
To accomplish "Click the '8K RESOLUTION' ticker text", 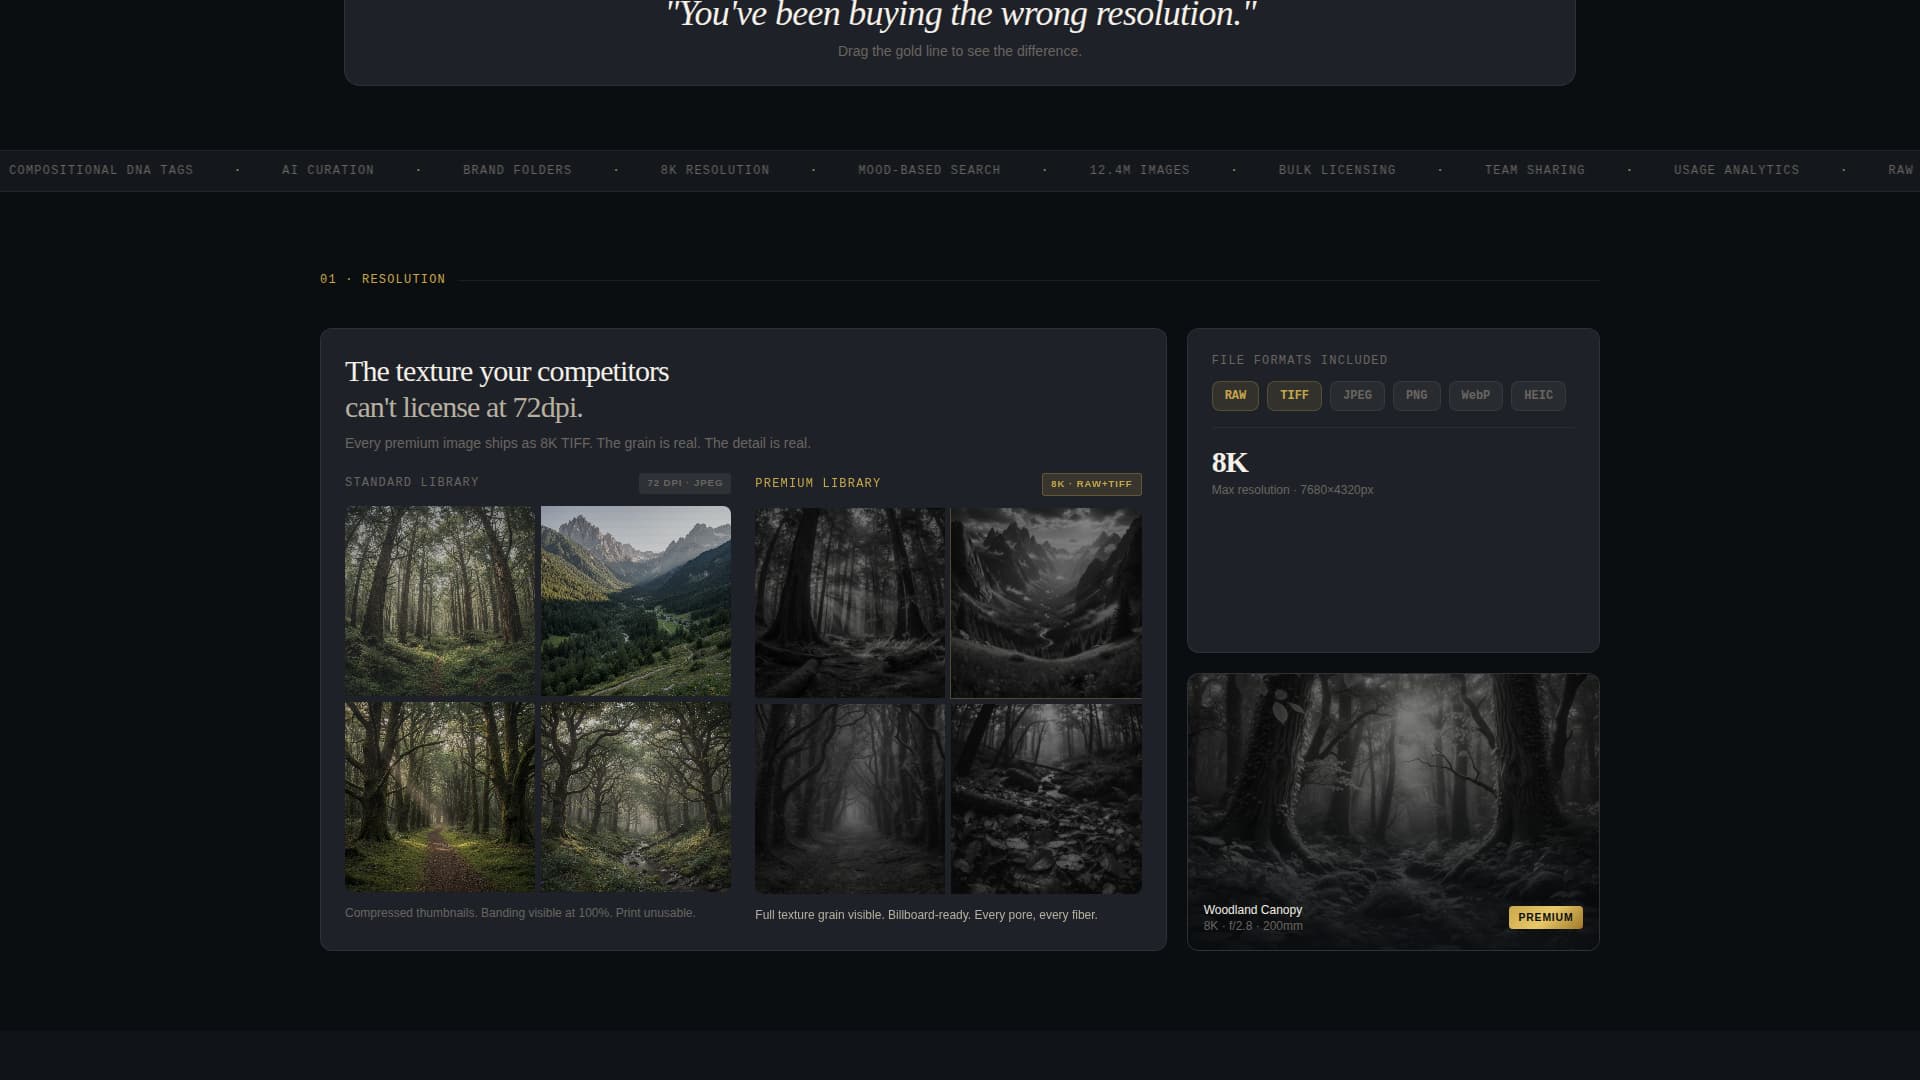I will [x=715, y=170].
